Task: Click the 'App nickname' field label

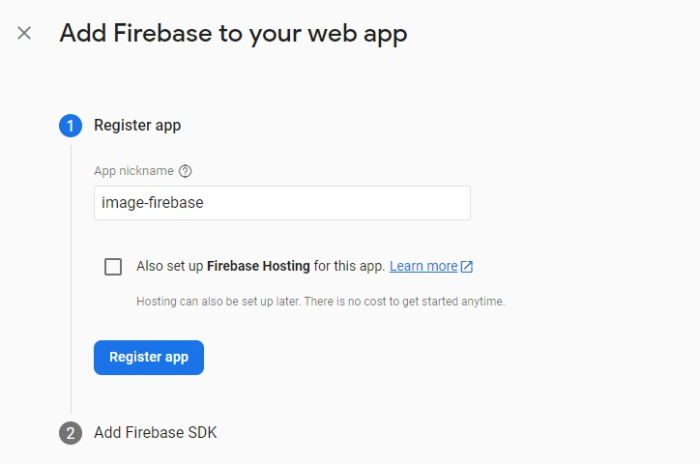Action: [133, 171]
